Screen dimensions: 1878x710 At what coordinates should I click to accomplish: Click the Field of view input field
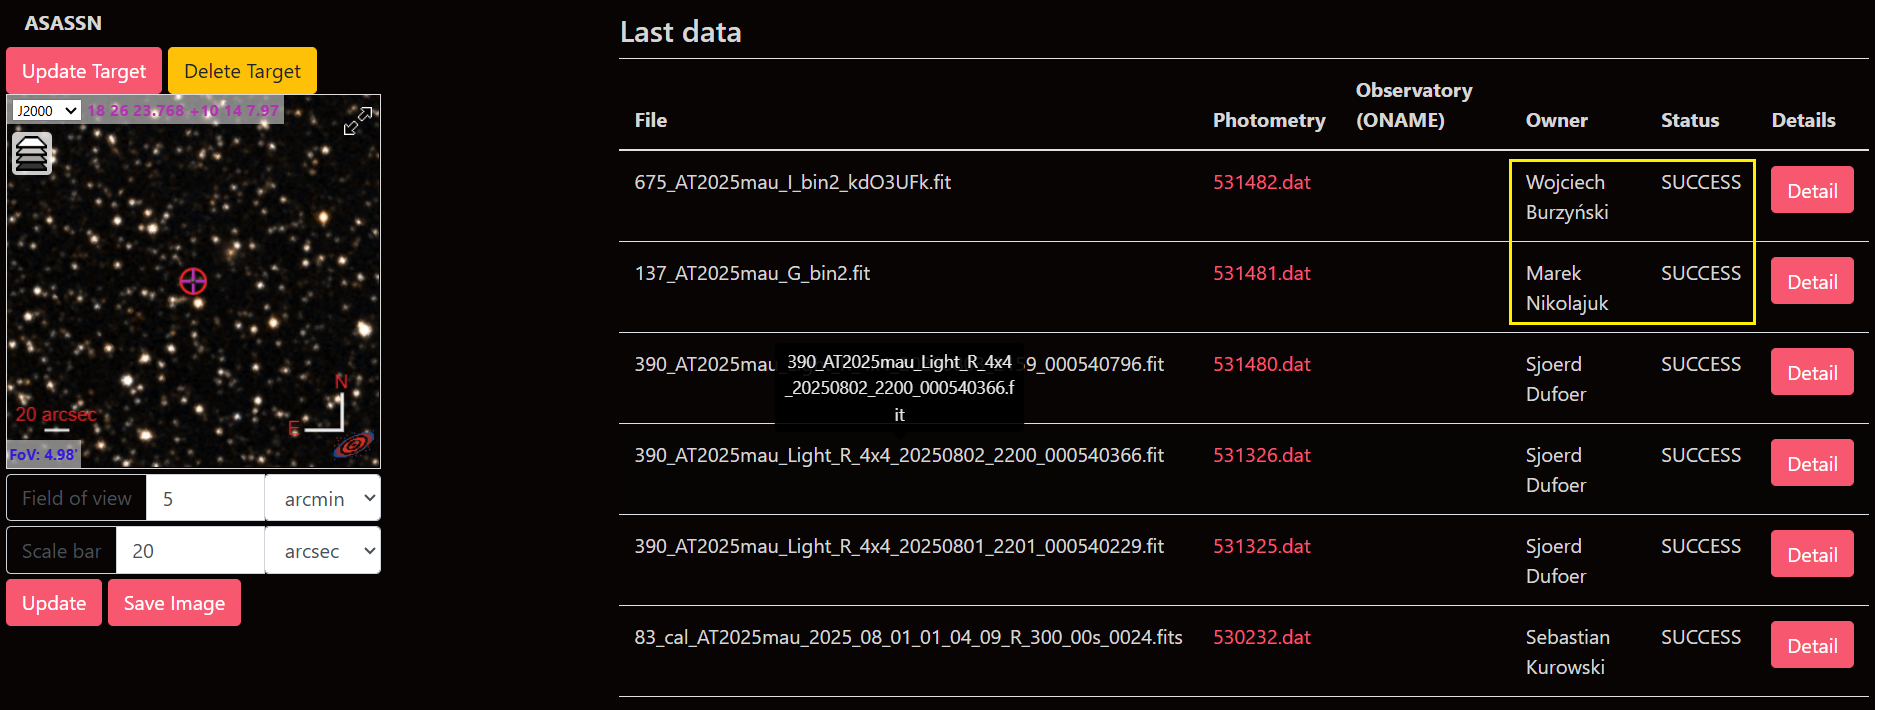(205, 498)
